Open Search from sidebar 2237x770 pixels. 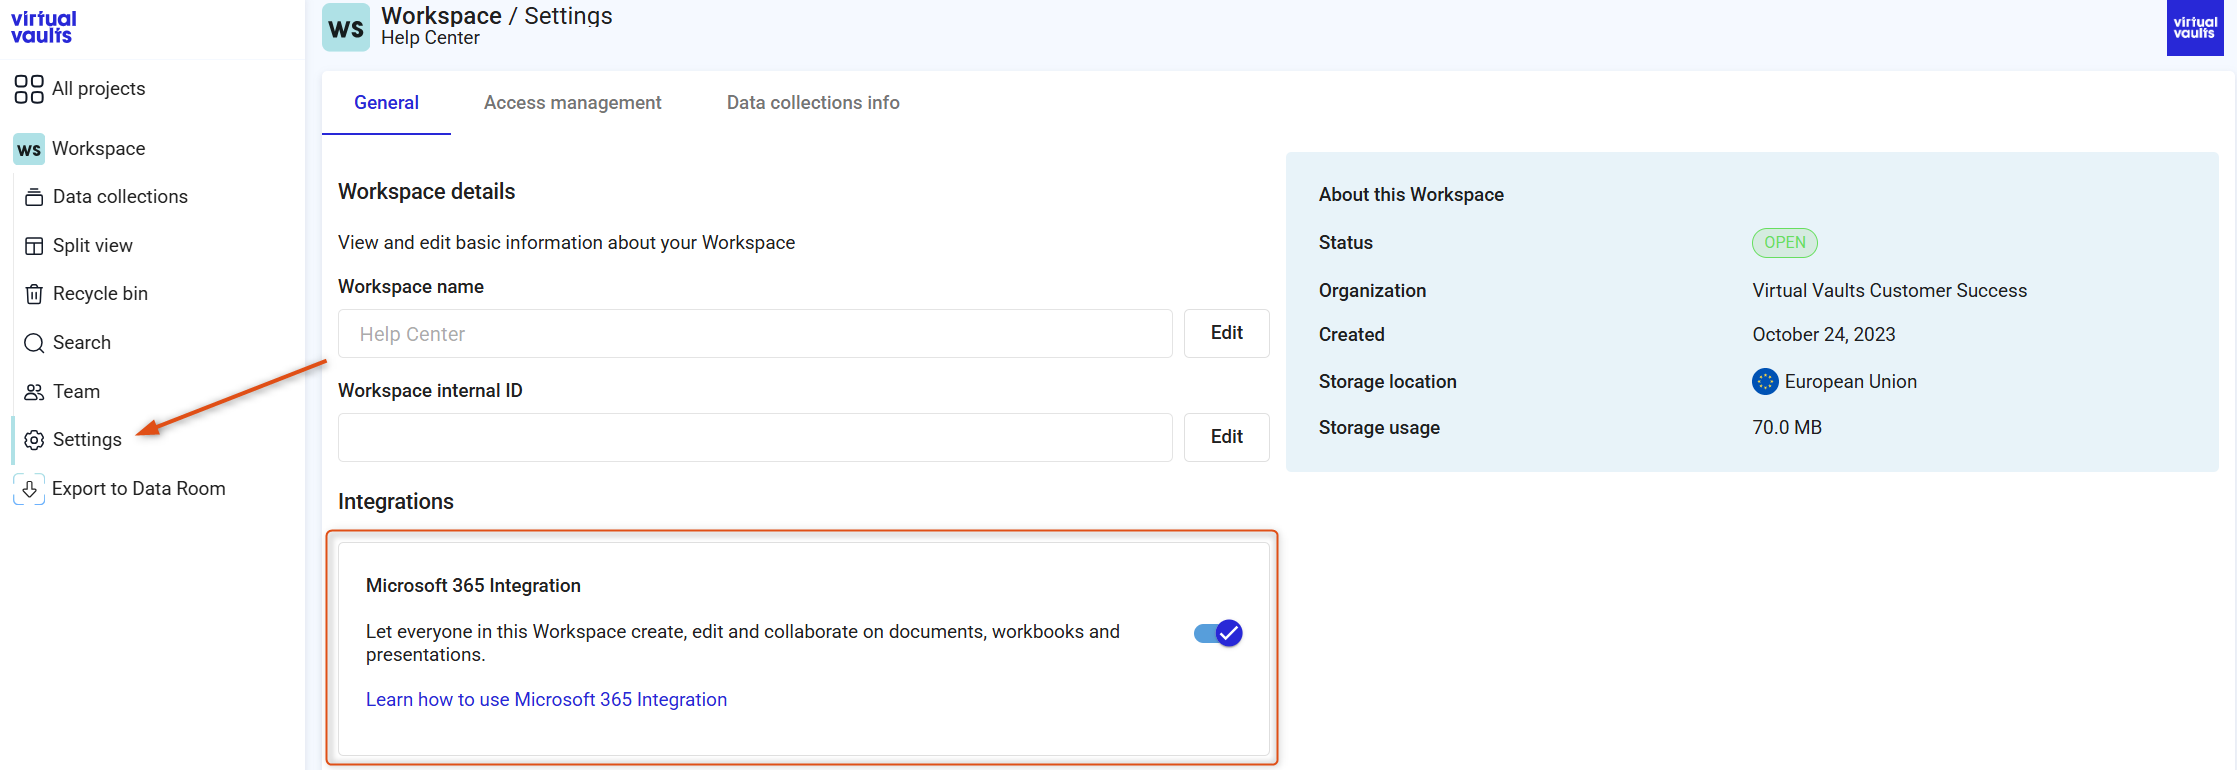click(x=81, y=343)
